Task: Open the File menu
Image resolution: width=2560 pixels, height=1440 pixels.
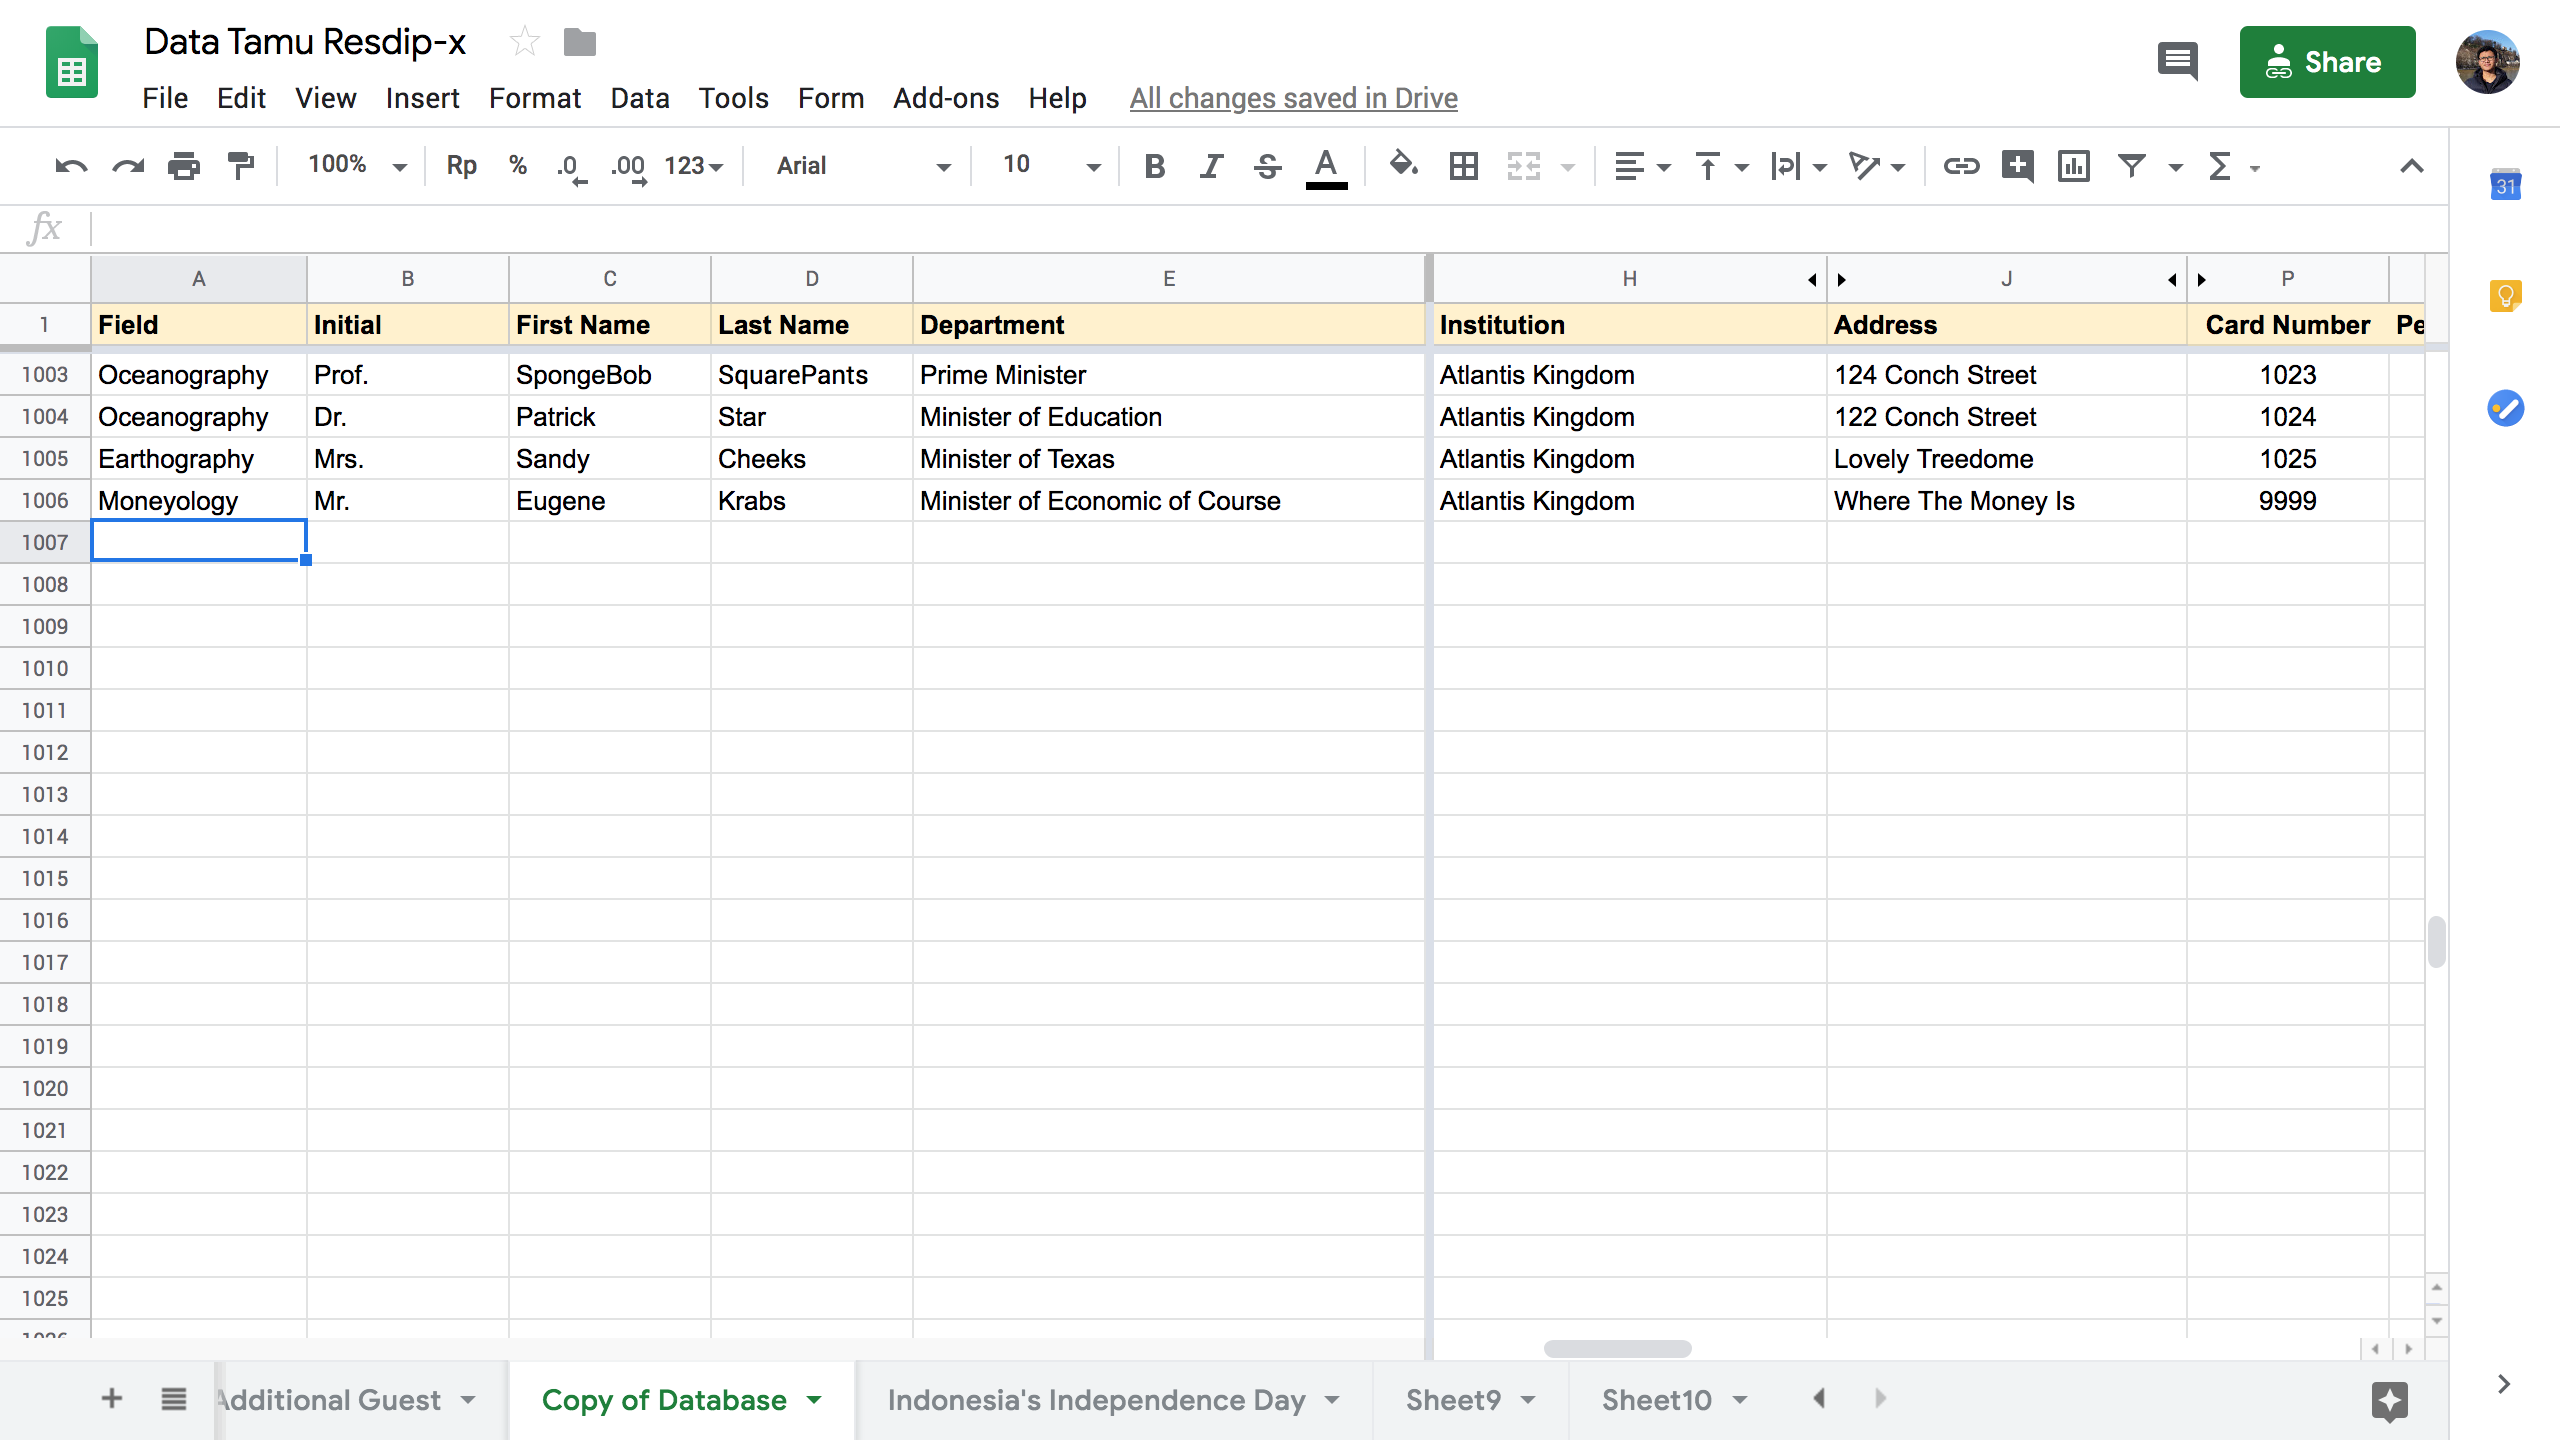Action: pyautogui.click(x=165, y=98)
